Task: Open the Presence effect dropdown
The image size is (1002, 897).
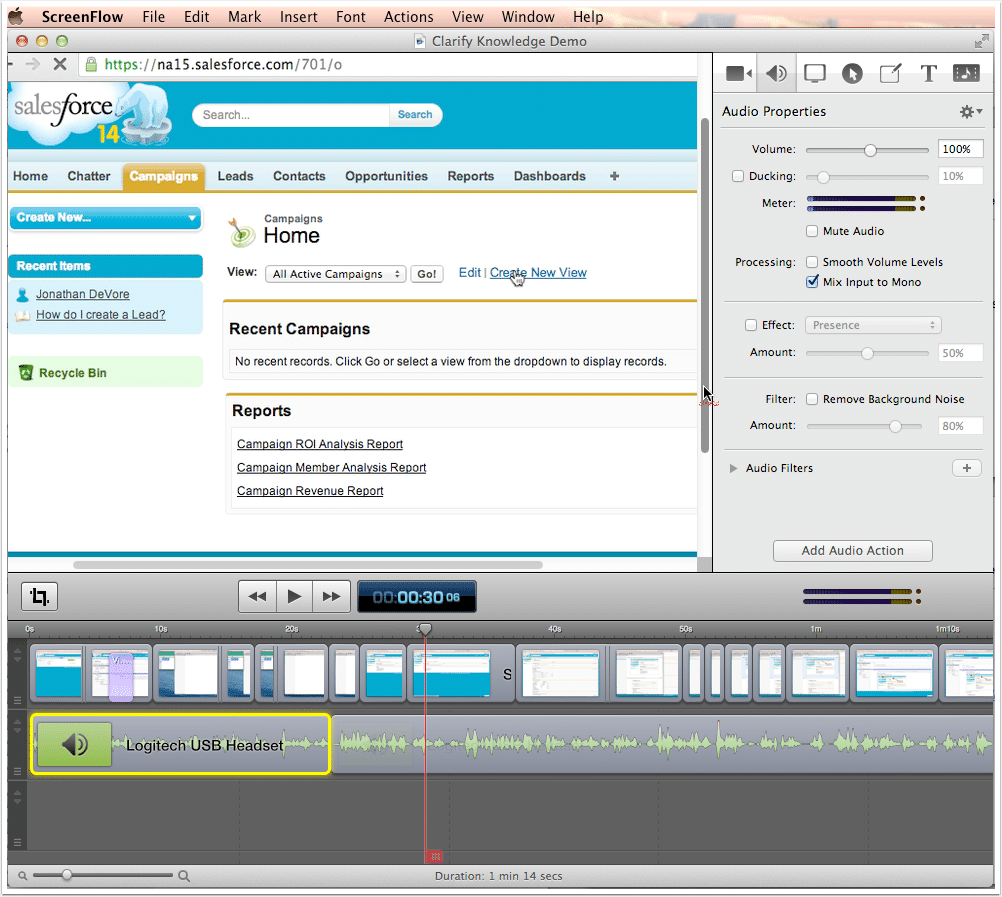Action: 873,325
